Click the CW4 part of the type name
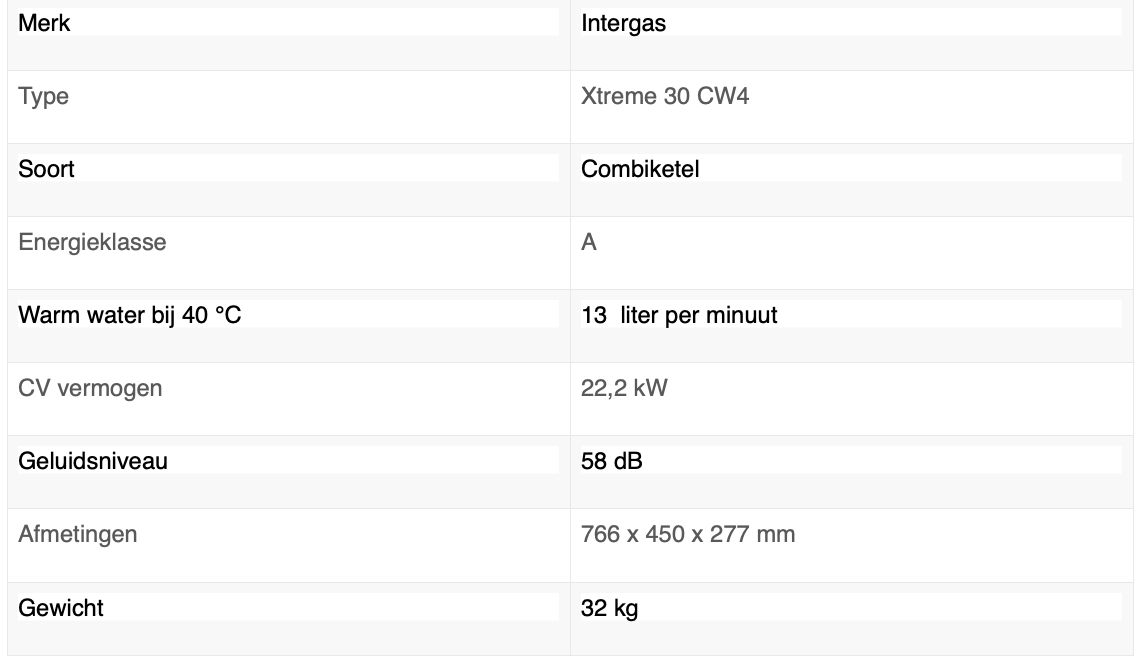The width and height of the screenshot is (1140, 662). [723, 97]
